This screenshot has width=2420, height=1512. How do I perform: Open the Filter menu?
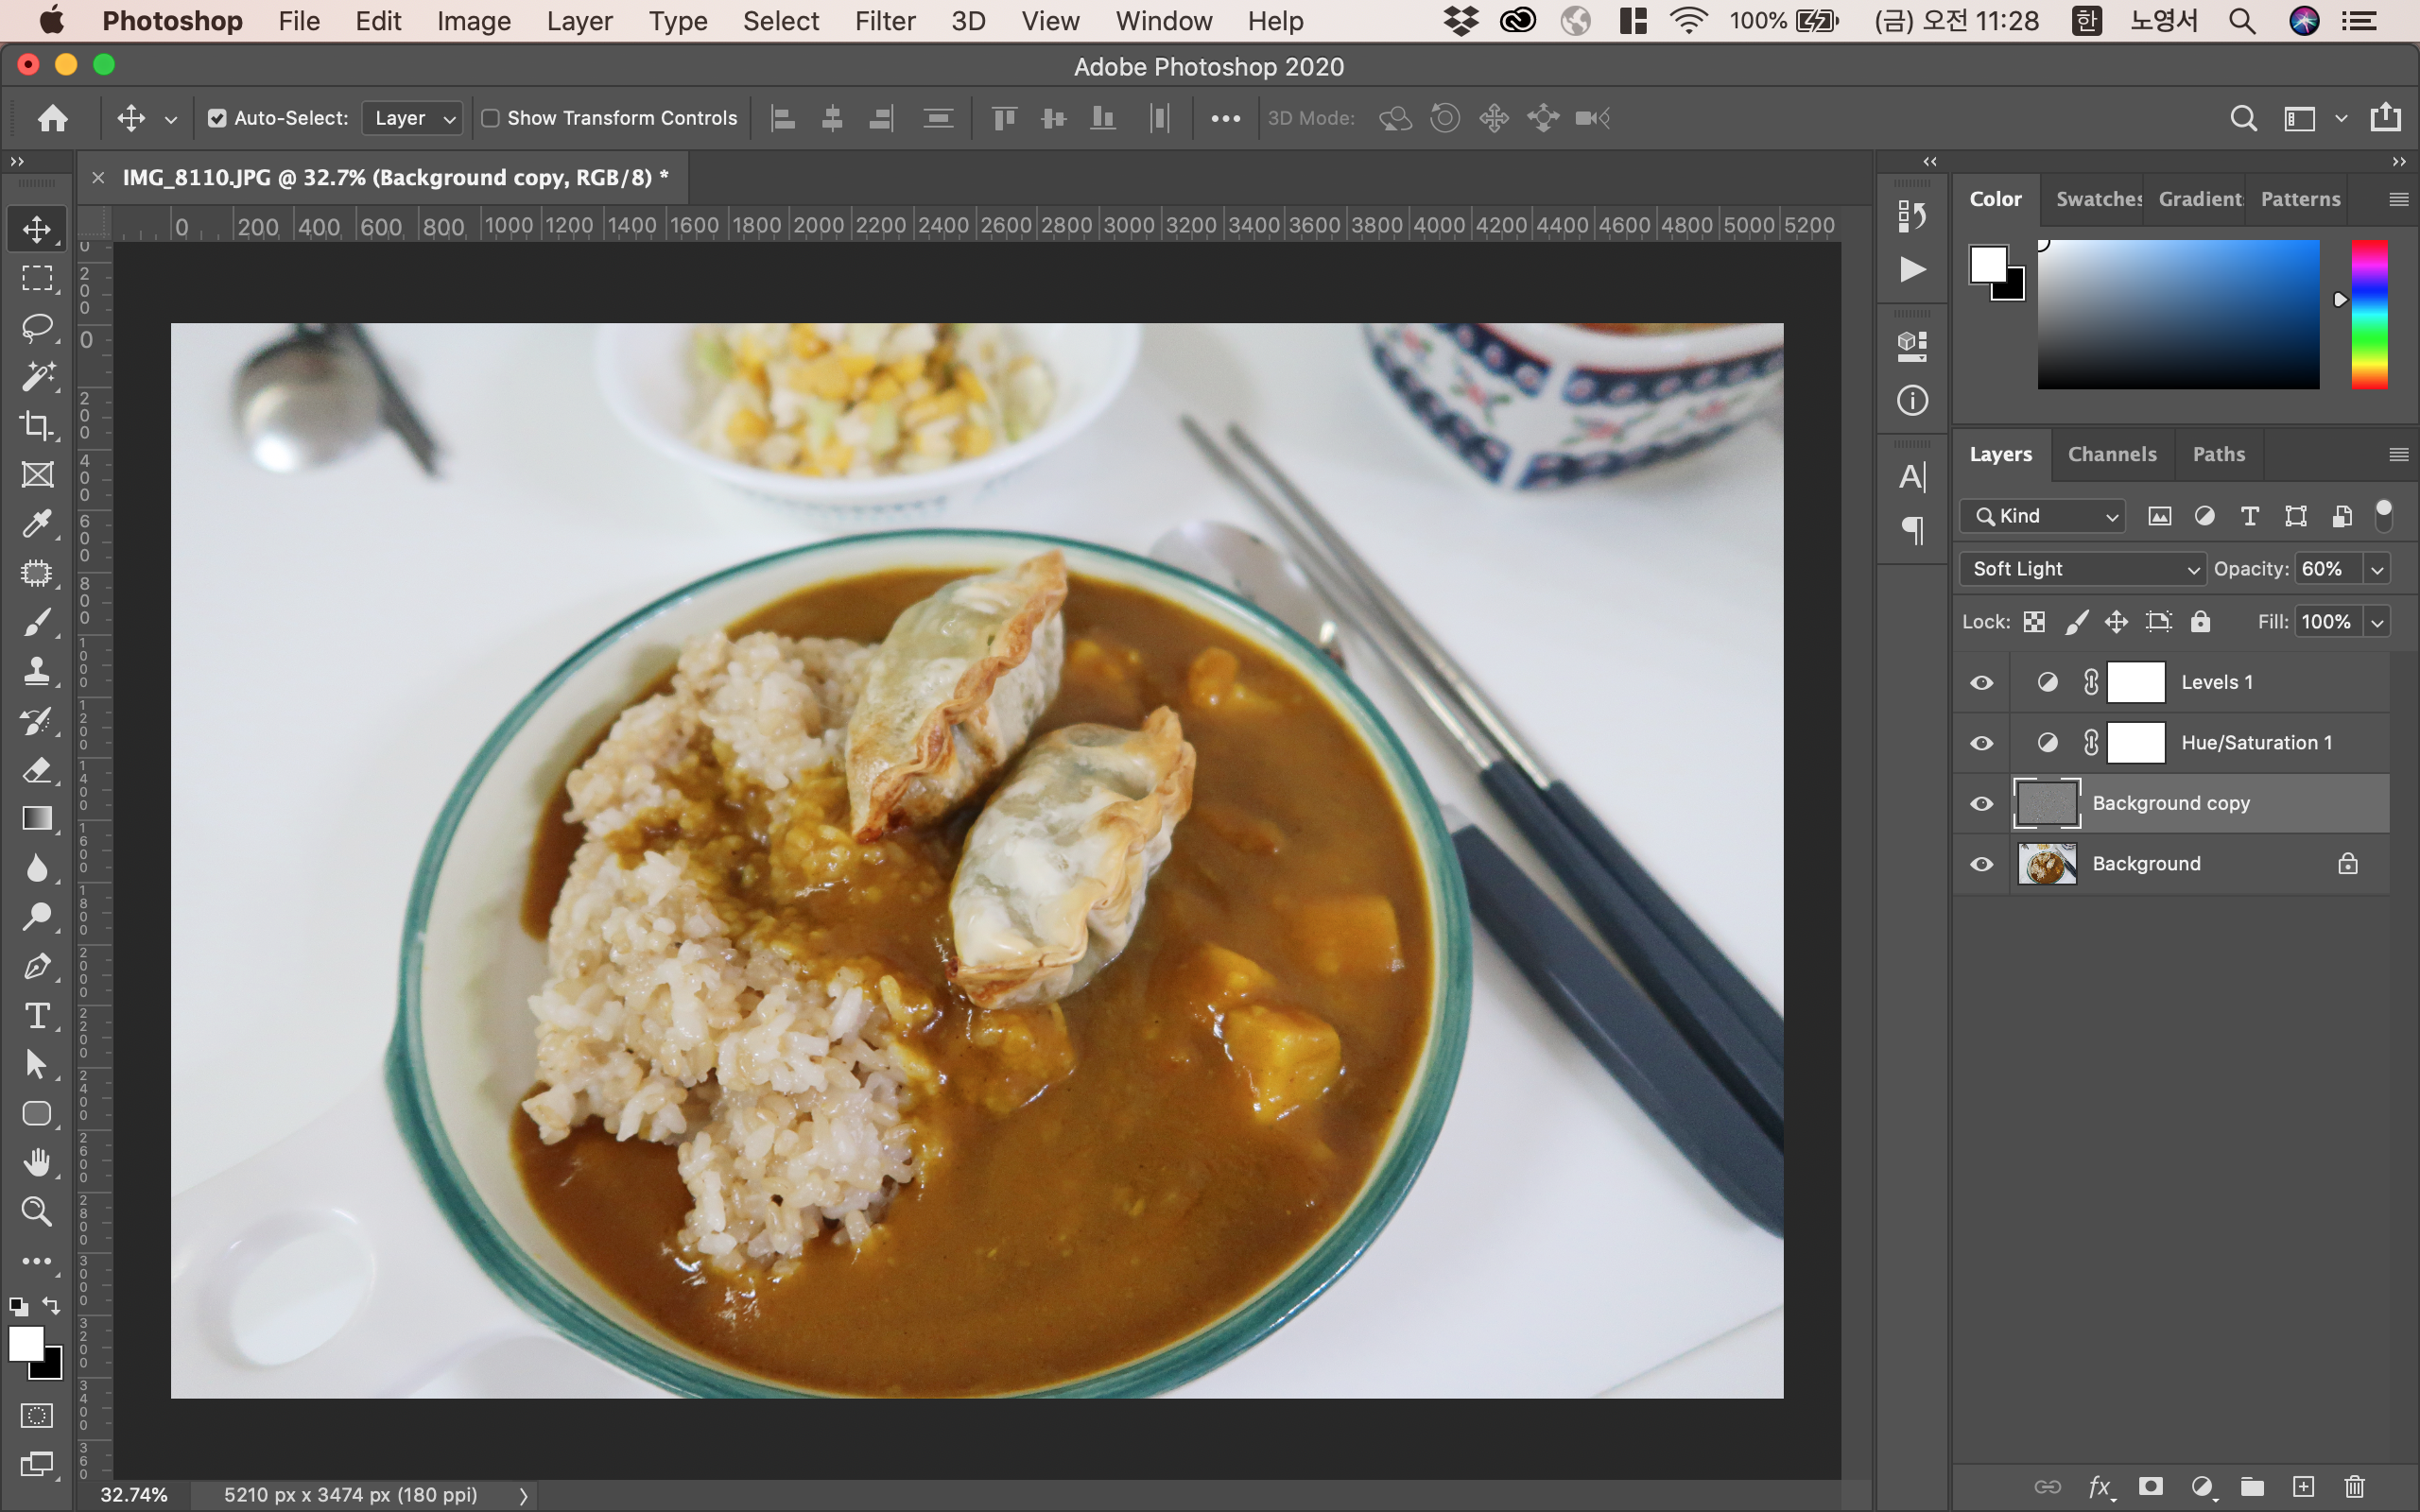tap(884, 21)
